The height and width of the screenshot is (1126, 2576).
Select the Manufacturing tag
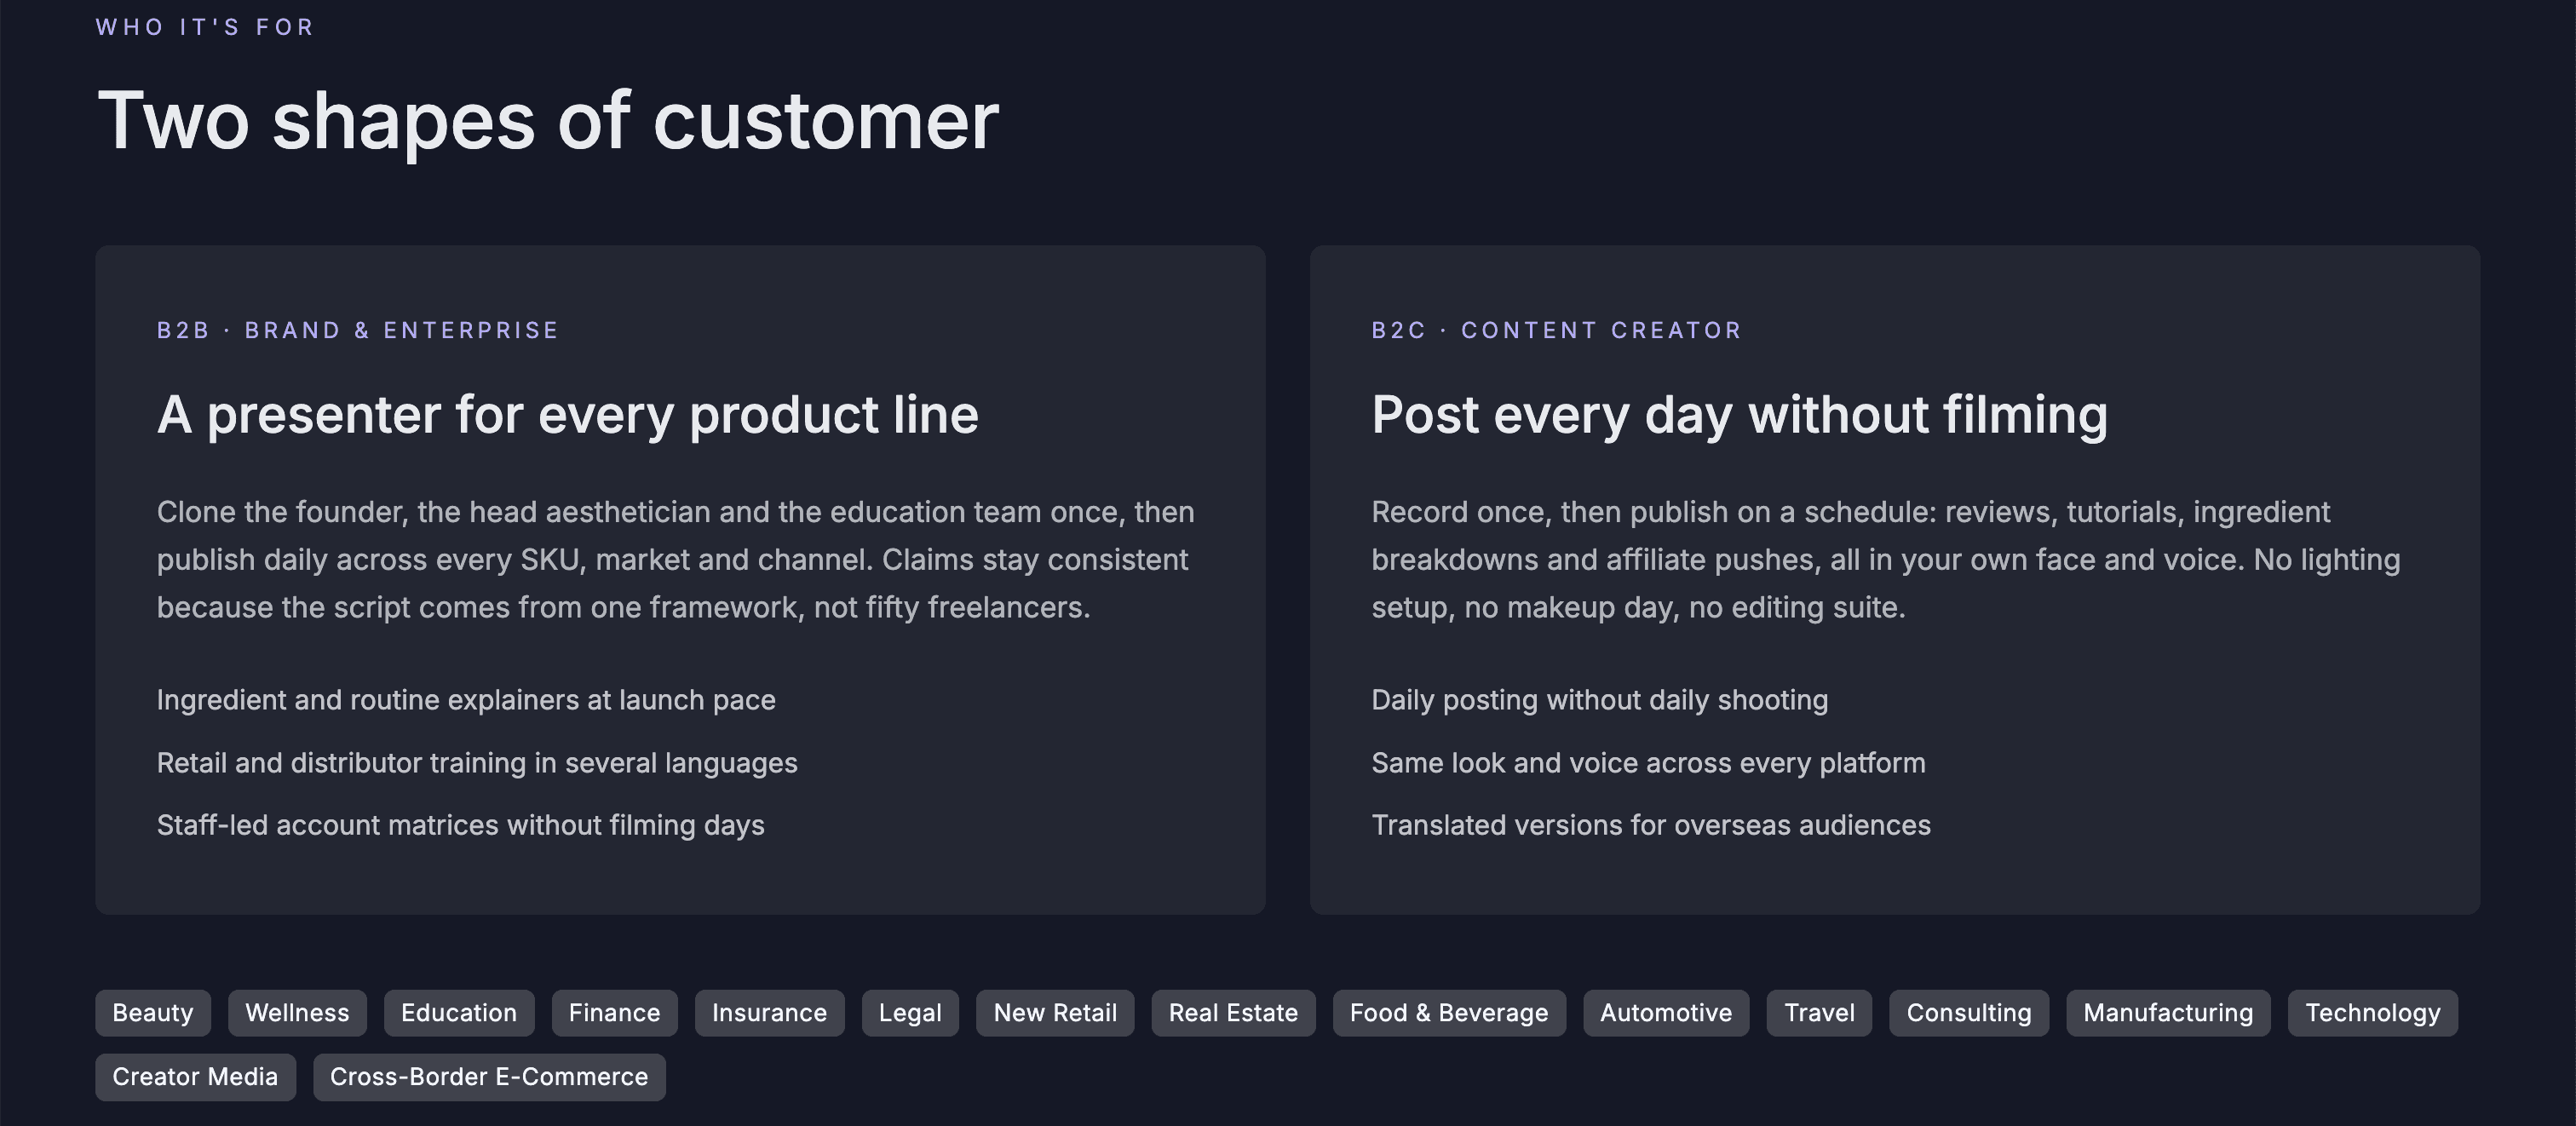click(x=2168, y=1013)
